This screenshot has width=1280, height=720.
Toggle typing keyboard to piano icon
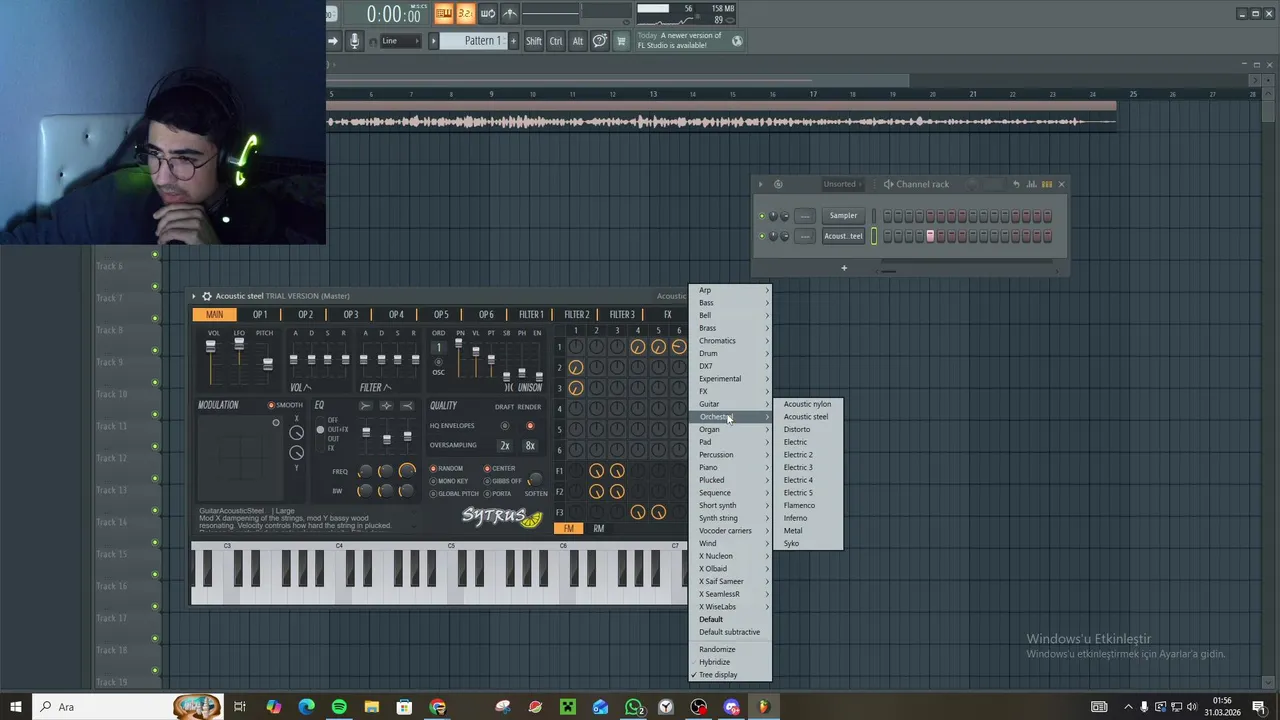coord(444,13)
